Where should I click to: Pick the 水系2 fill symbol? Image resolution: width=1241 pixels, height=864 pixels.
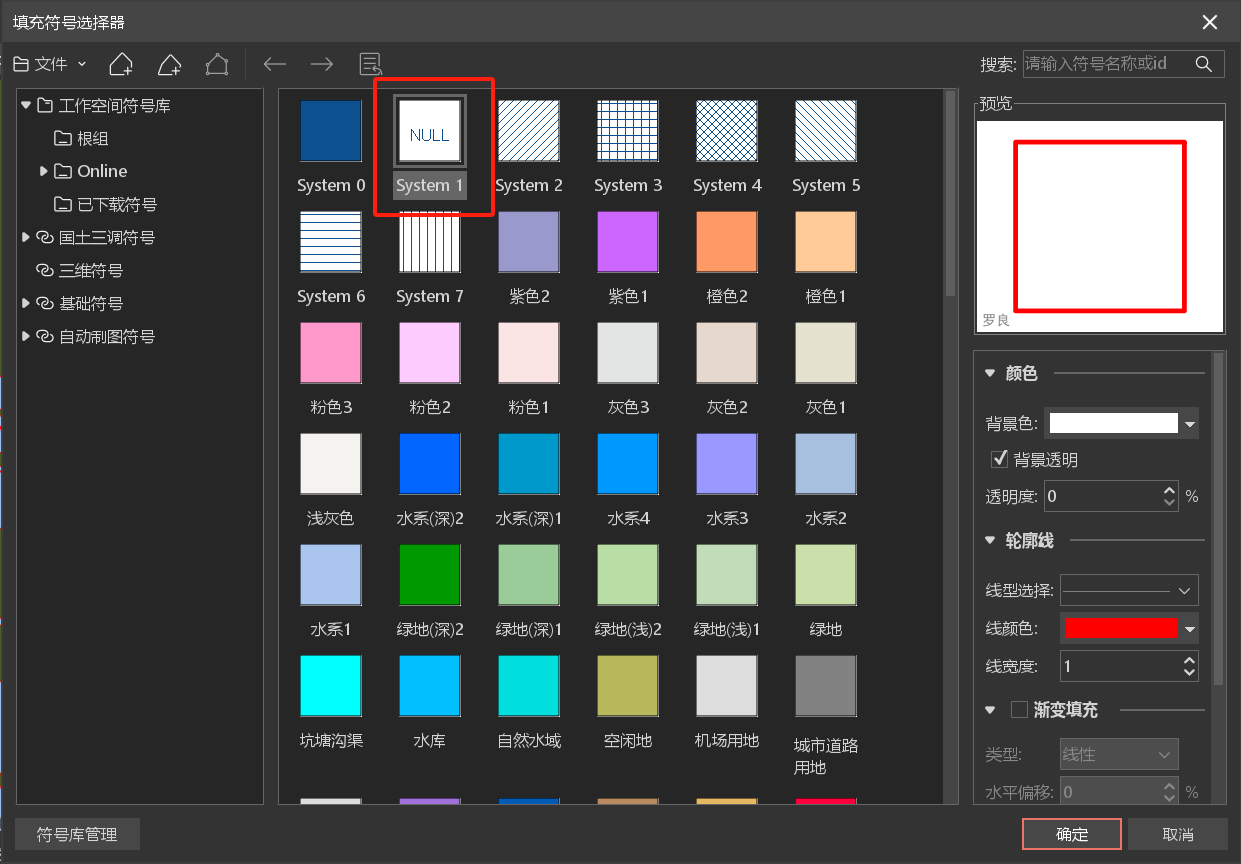[826, 464]
